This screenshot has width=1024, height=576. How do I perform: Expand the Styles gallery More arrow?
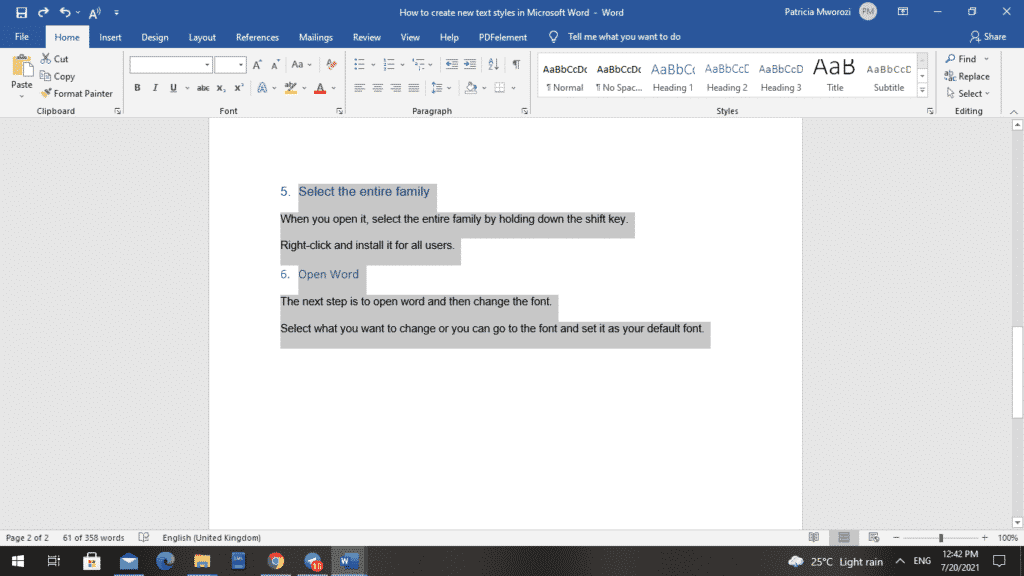pos(922,91)
